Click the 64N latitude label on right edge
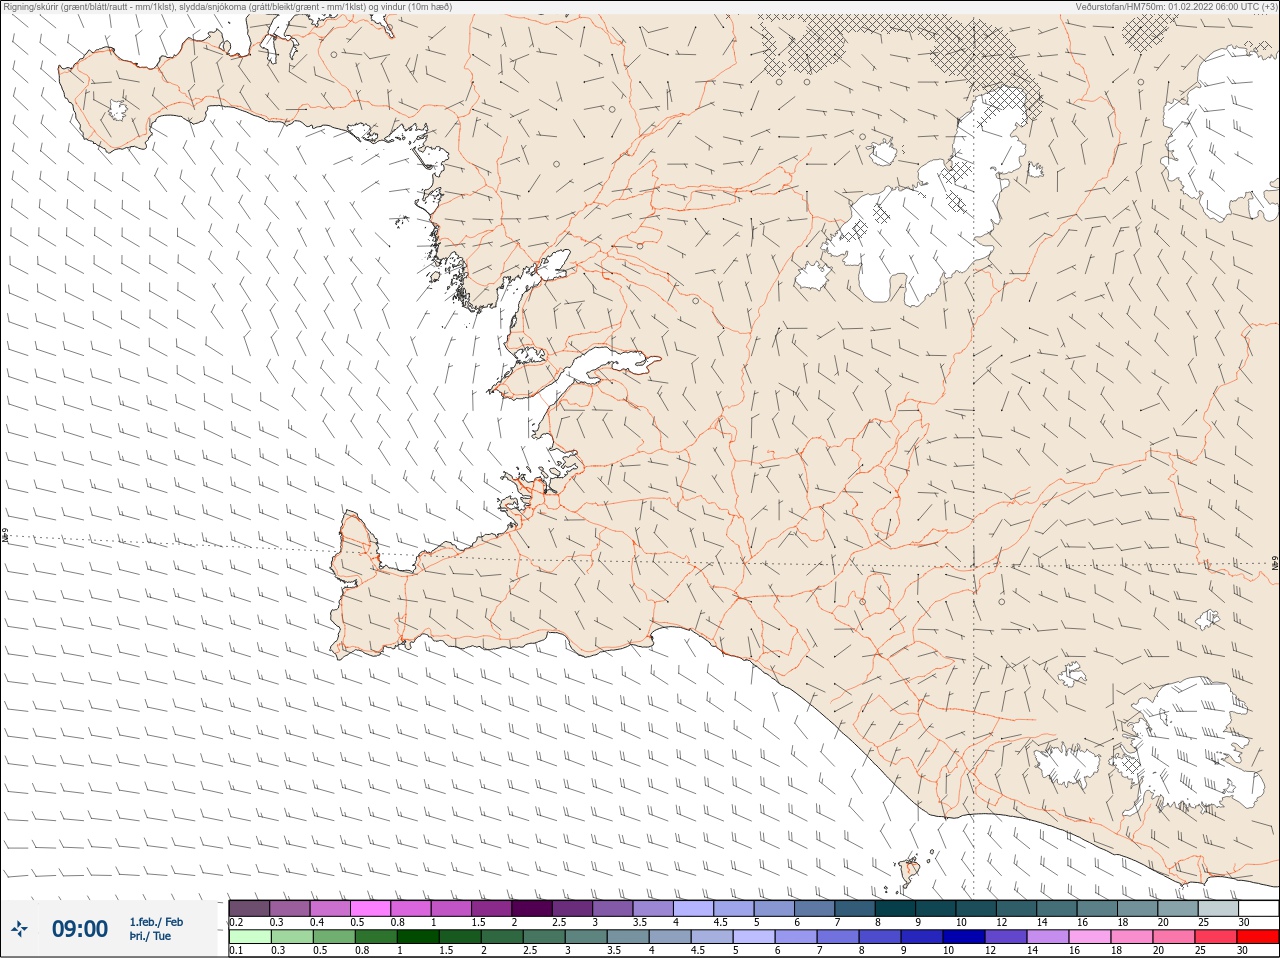This screenshot has height=958, width=1280. [1274, 565]
